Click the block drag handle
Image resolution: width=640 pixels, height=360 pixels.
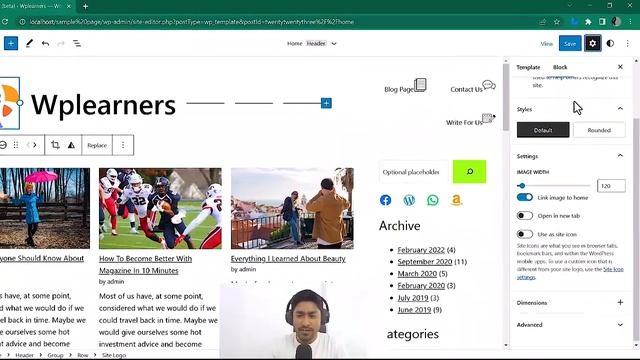[x=16, y=145]
